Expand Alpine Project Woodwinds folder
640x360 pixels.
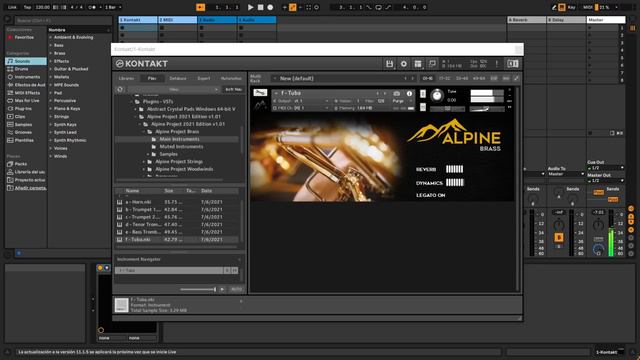click(143, 169)
